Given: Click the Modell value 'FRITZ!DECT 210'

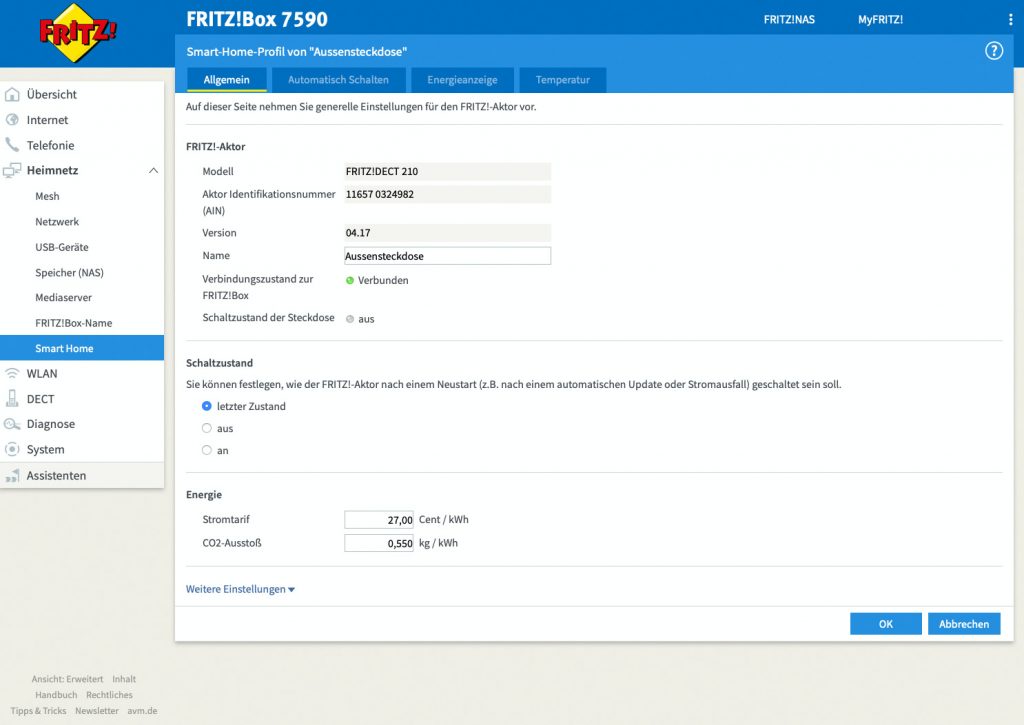Looking at the screenshot, I should click(447, 171).
